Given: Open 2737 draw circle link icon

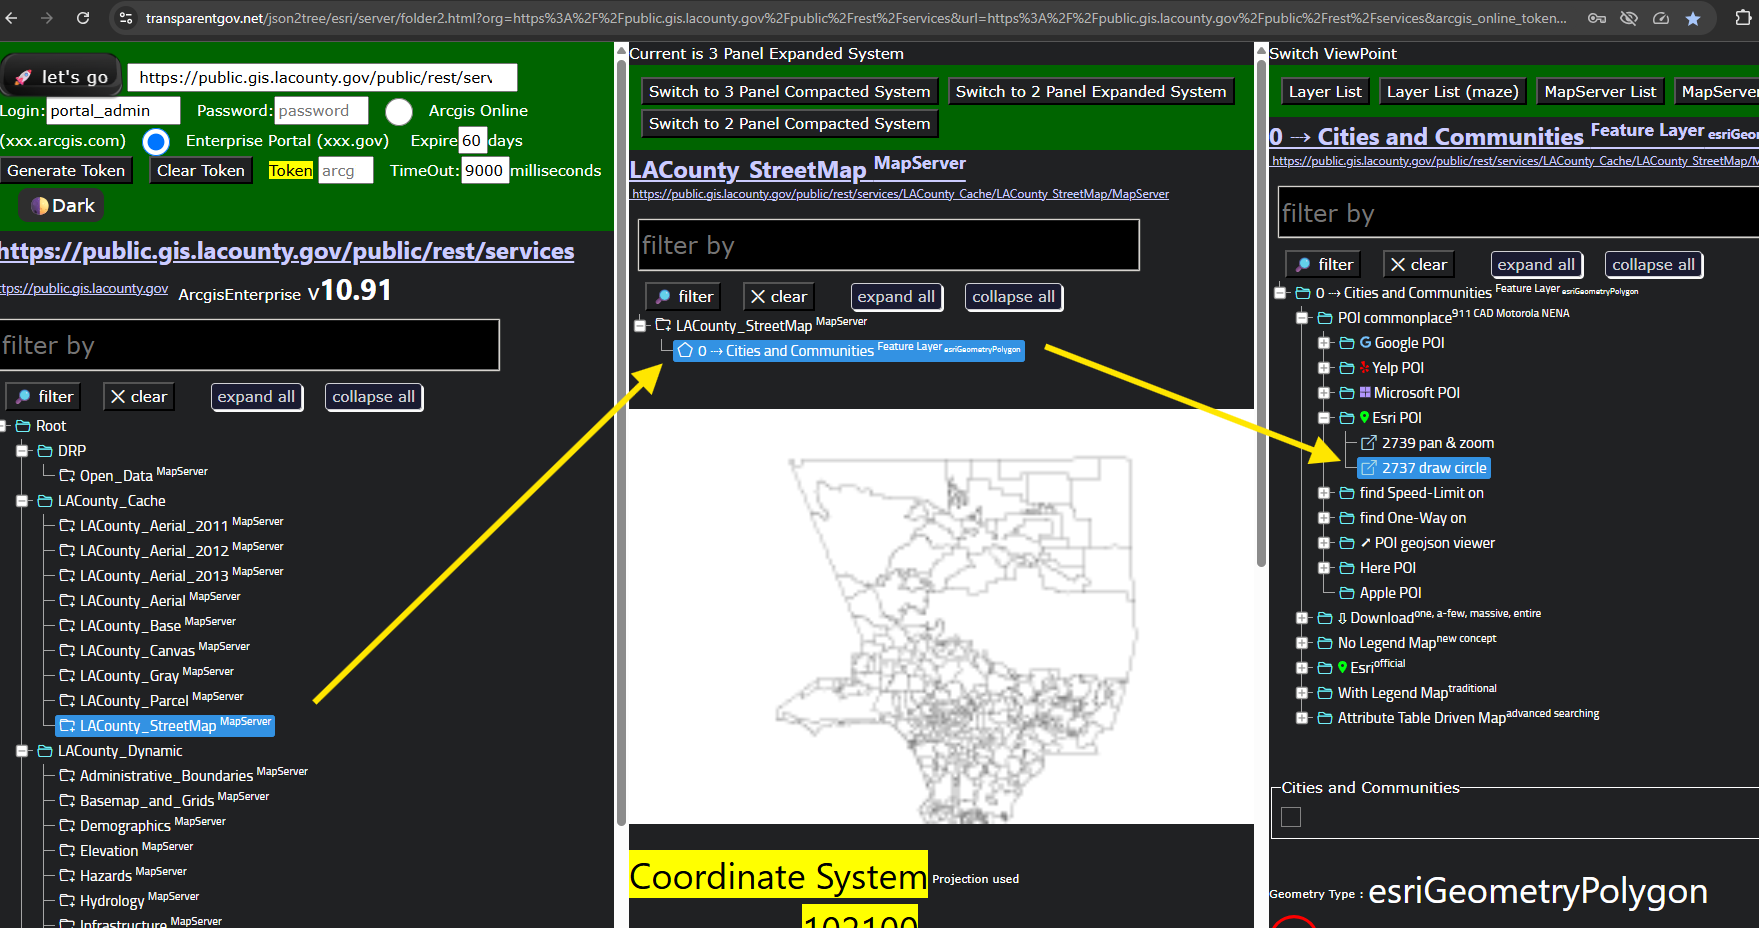Looking at the screenshot, I should coord(1369,468).
